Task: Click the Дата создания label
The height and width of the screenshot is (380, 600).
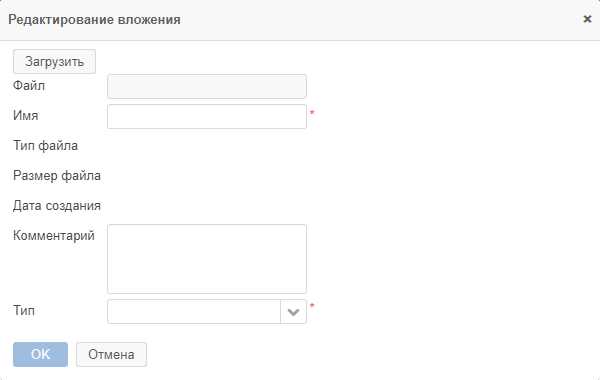Action: point(57,205)
